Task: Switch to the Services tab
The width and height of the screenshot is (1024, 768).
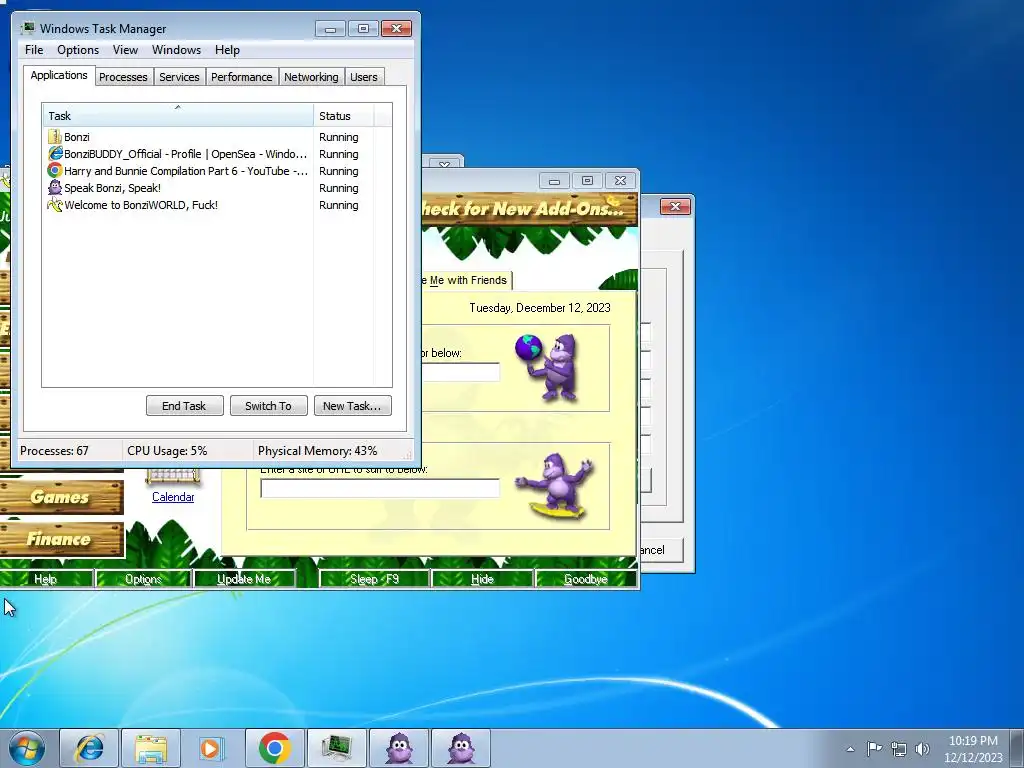Action: 179,77
